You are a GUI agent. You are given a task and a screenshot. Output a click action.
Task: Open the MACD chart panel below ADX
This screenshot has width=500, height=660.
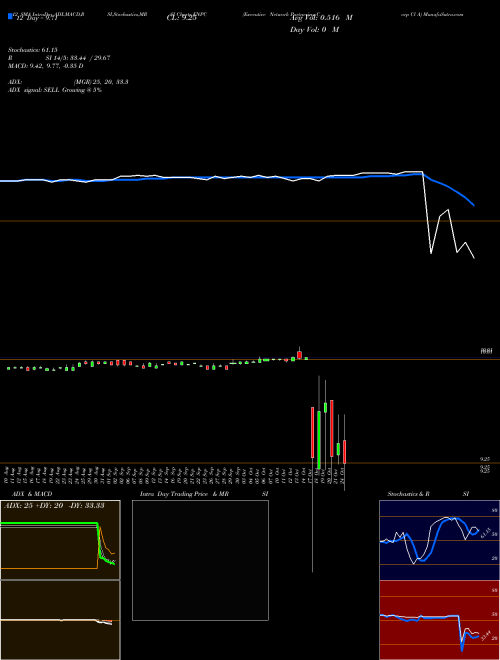60,620
